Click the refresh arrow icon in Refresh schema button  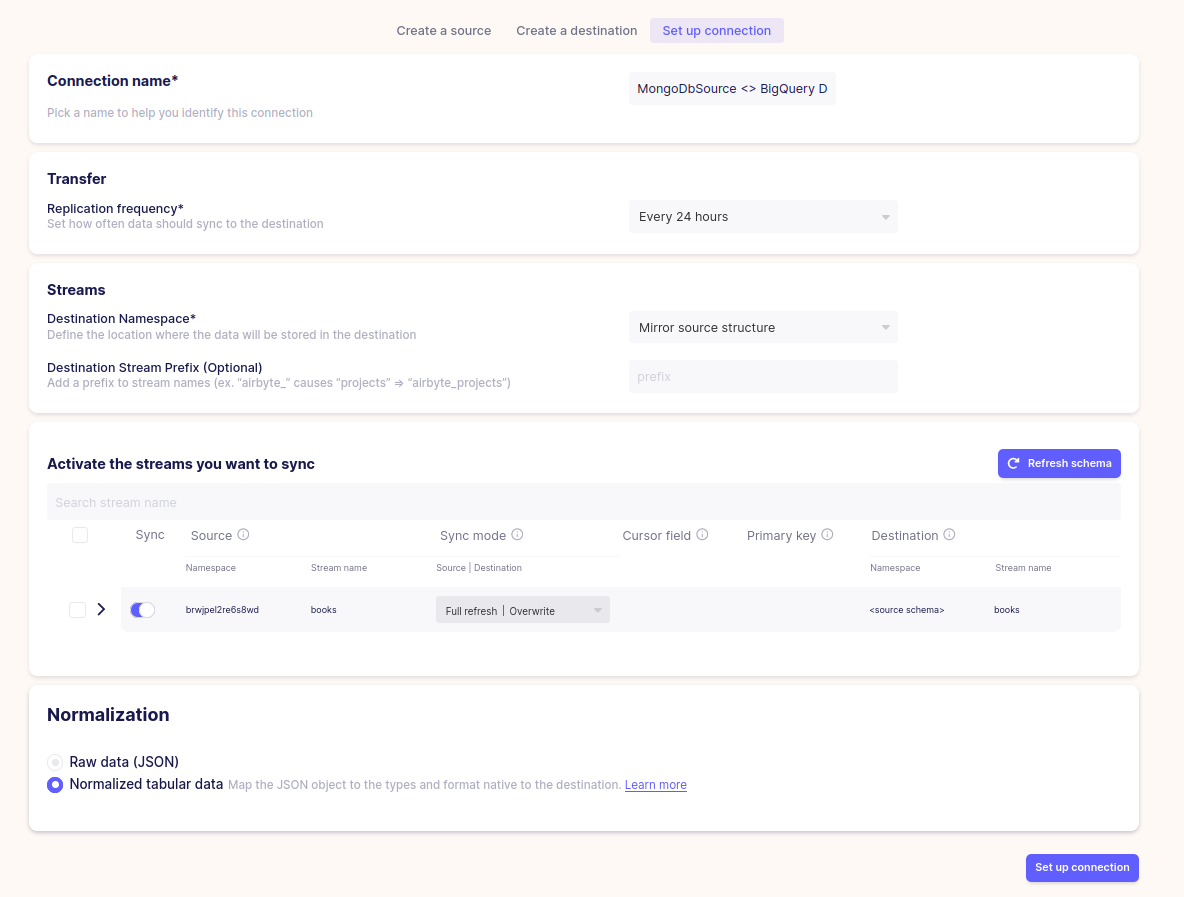click(x=1014, y=463)
